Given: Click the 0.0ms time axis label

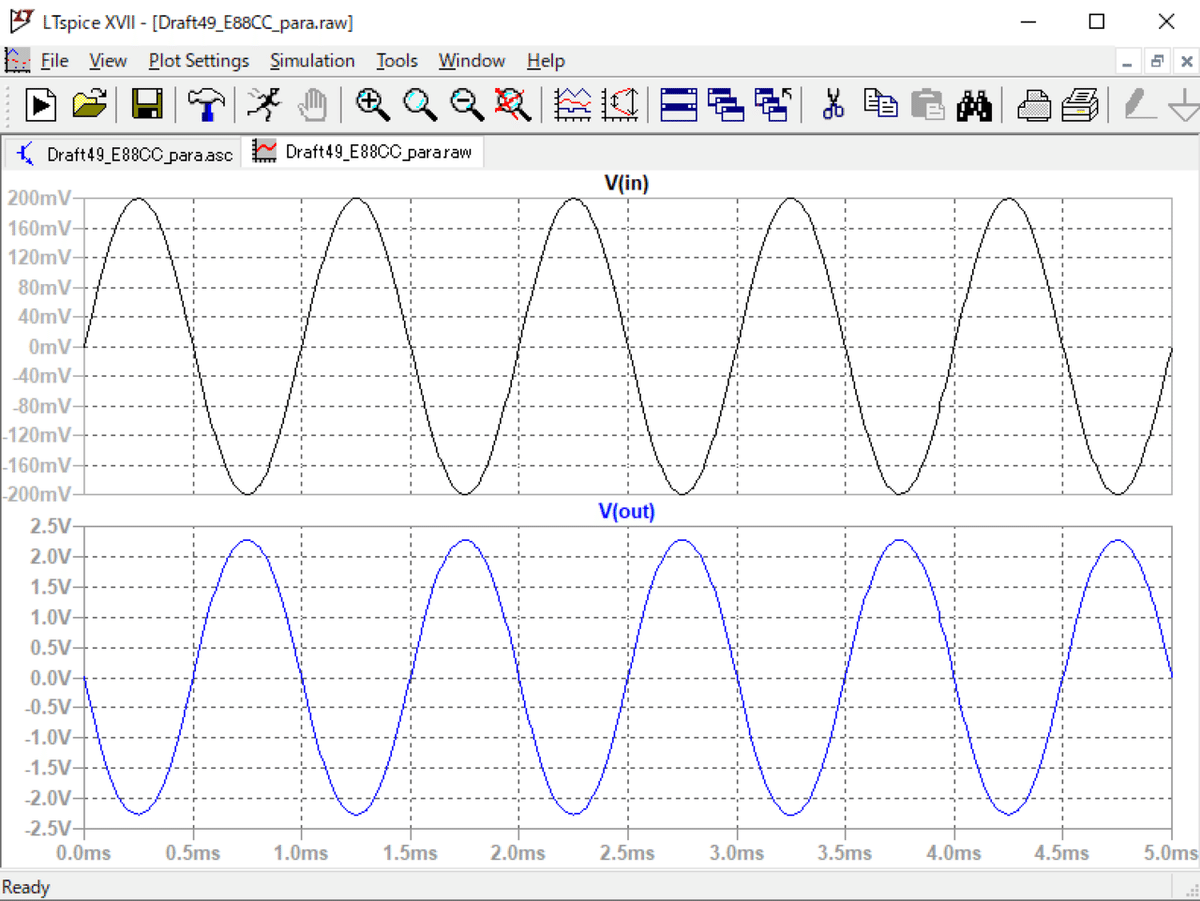Looking at the screenshot, I should point(84,853).
